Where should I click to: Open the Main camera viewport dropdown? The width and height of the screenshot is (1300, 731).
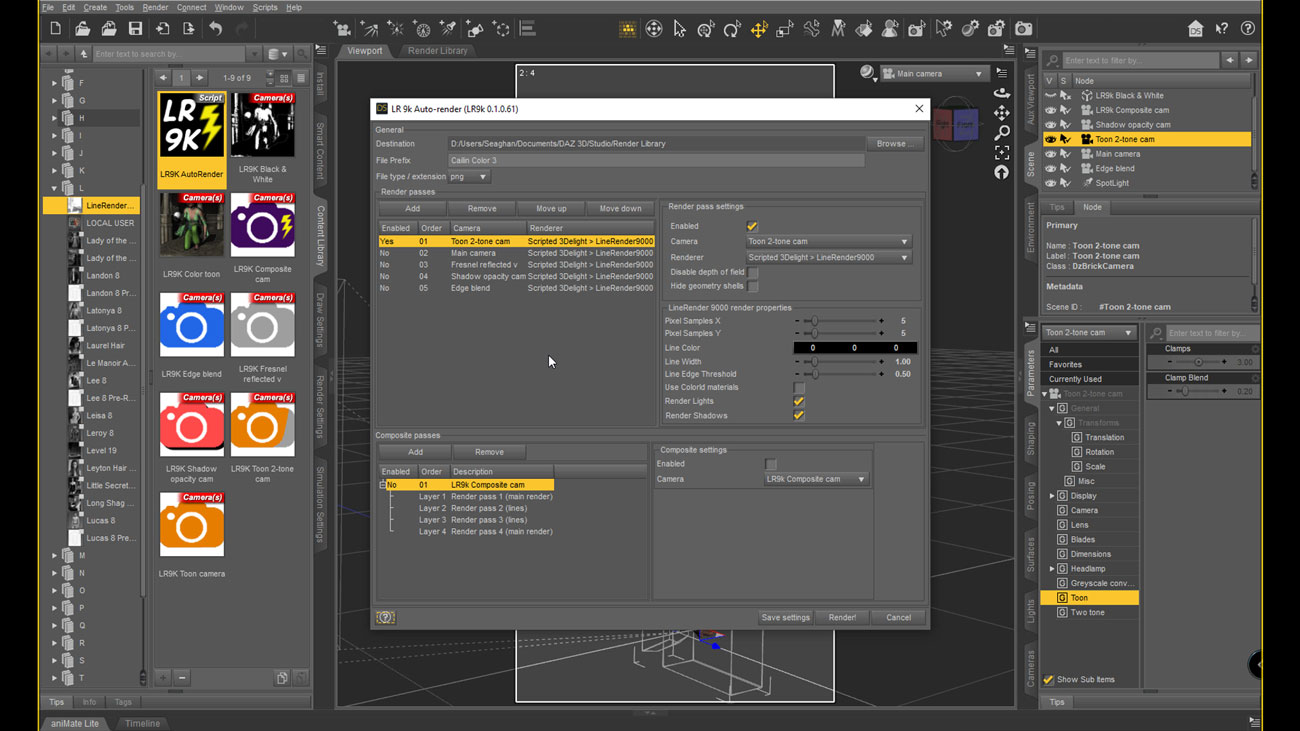coord(935,74)
